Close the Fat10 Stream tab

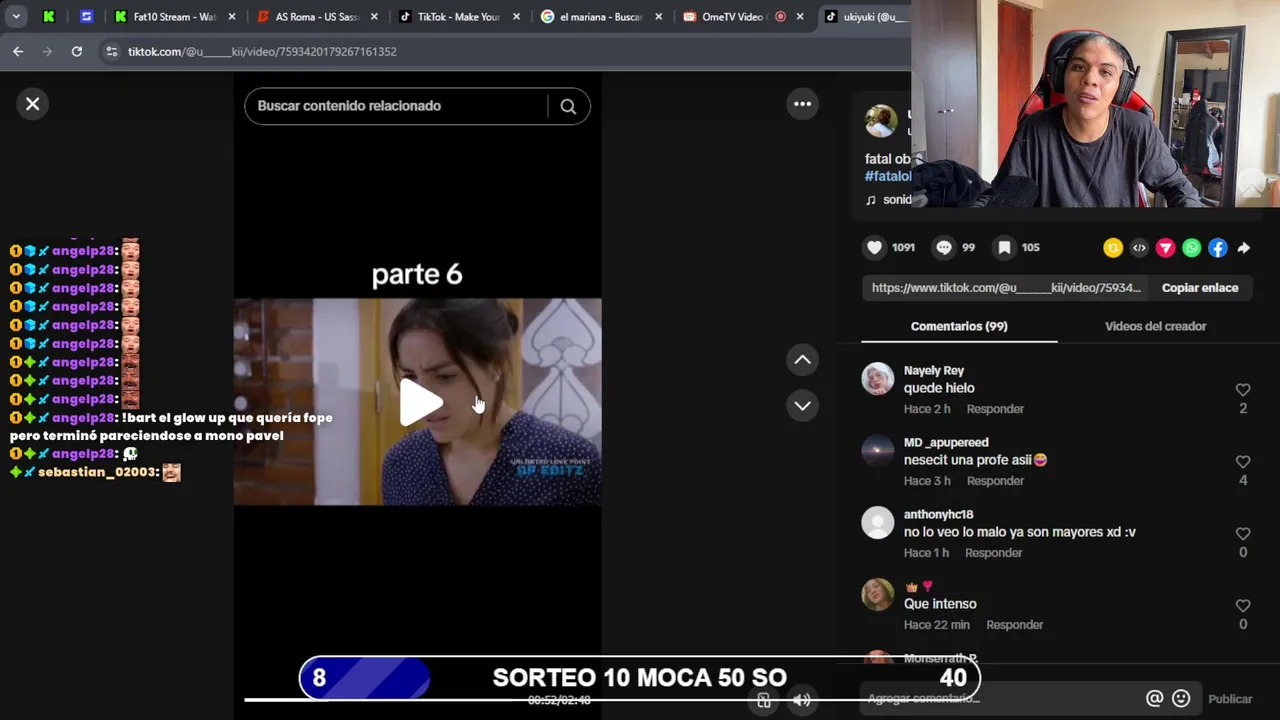click(232, 16)
